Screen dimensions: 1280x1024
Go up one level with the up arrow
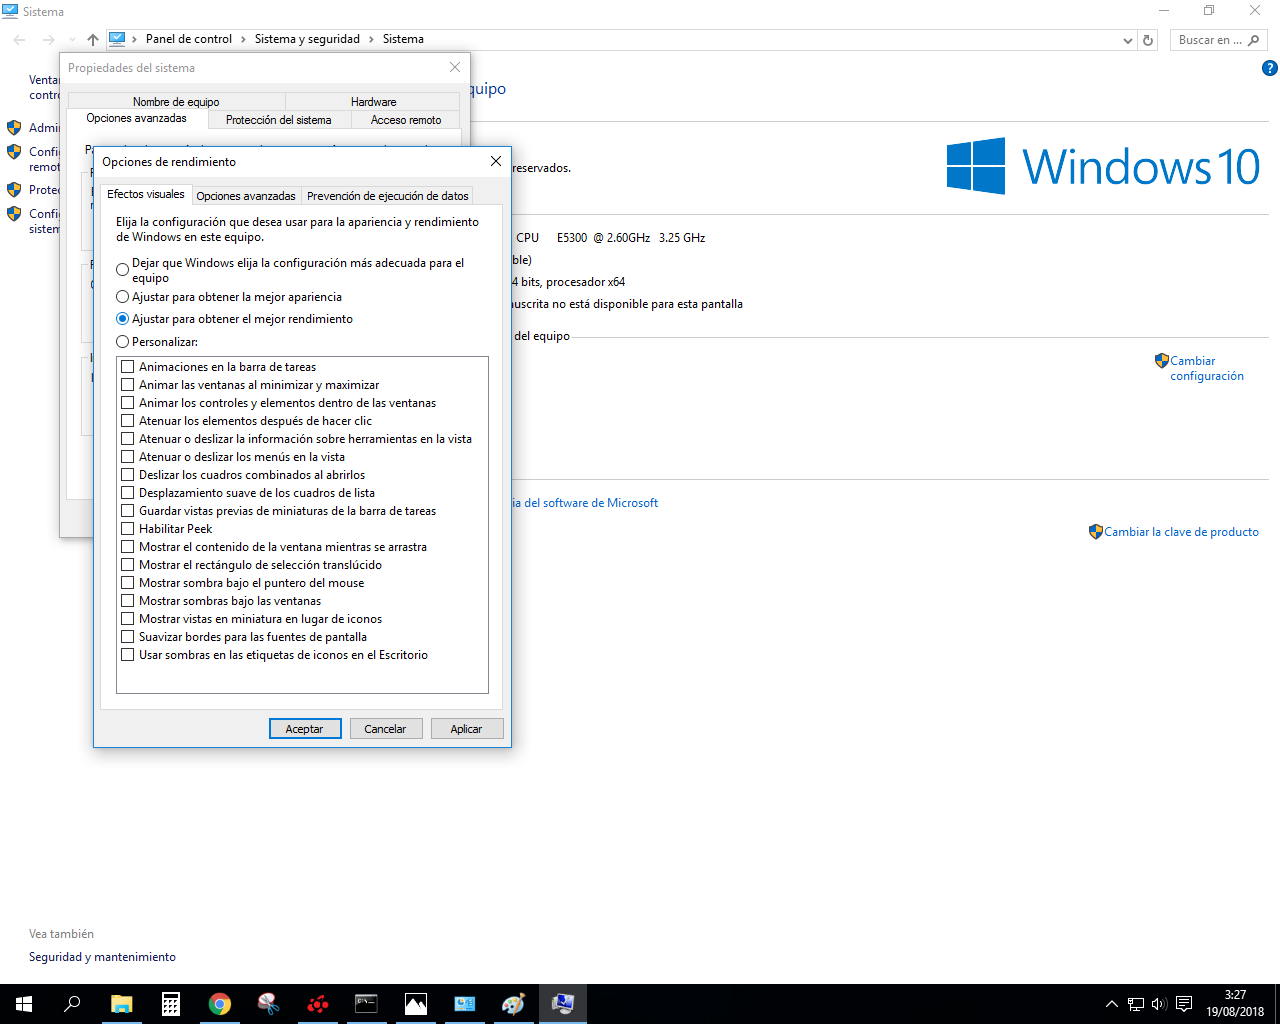click(93, 39)
